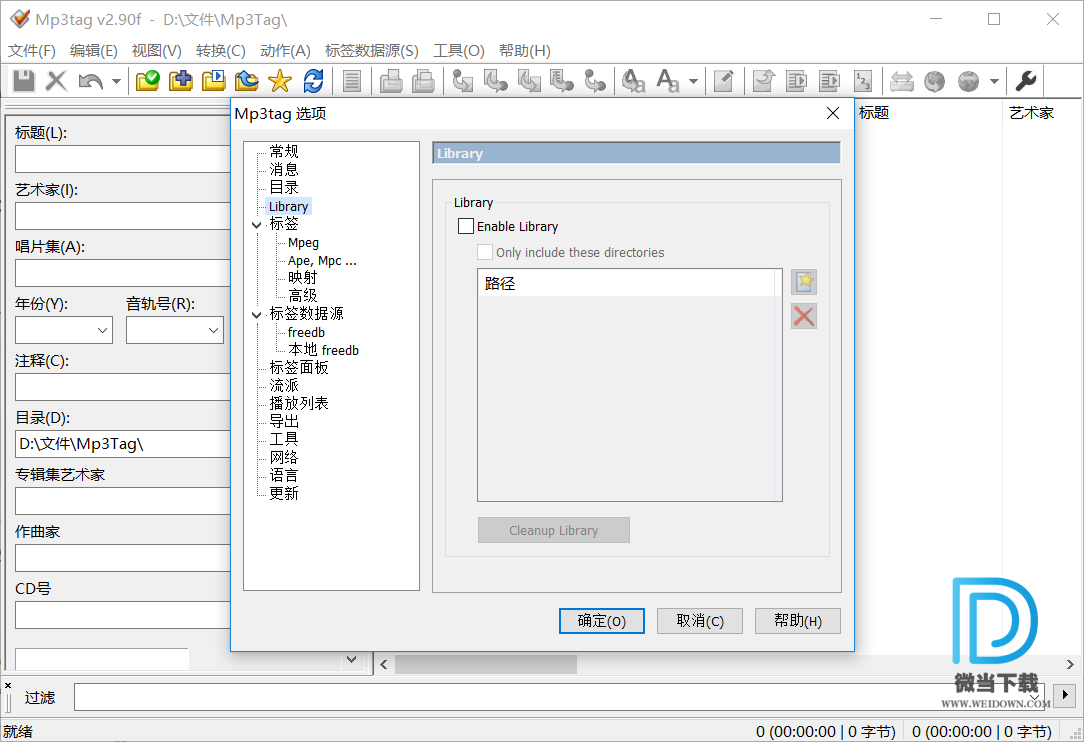This screenshot has width=1084, height=742.
Task: Click the 帮助(H) button in dialog
Action: coord(798,621)
